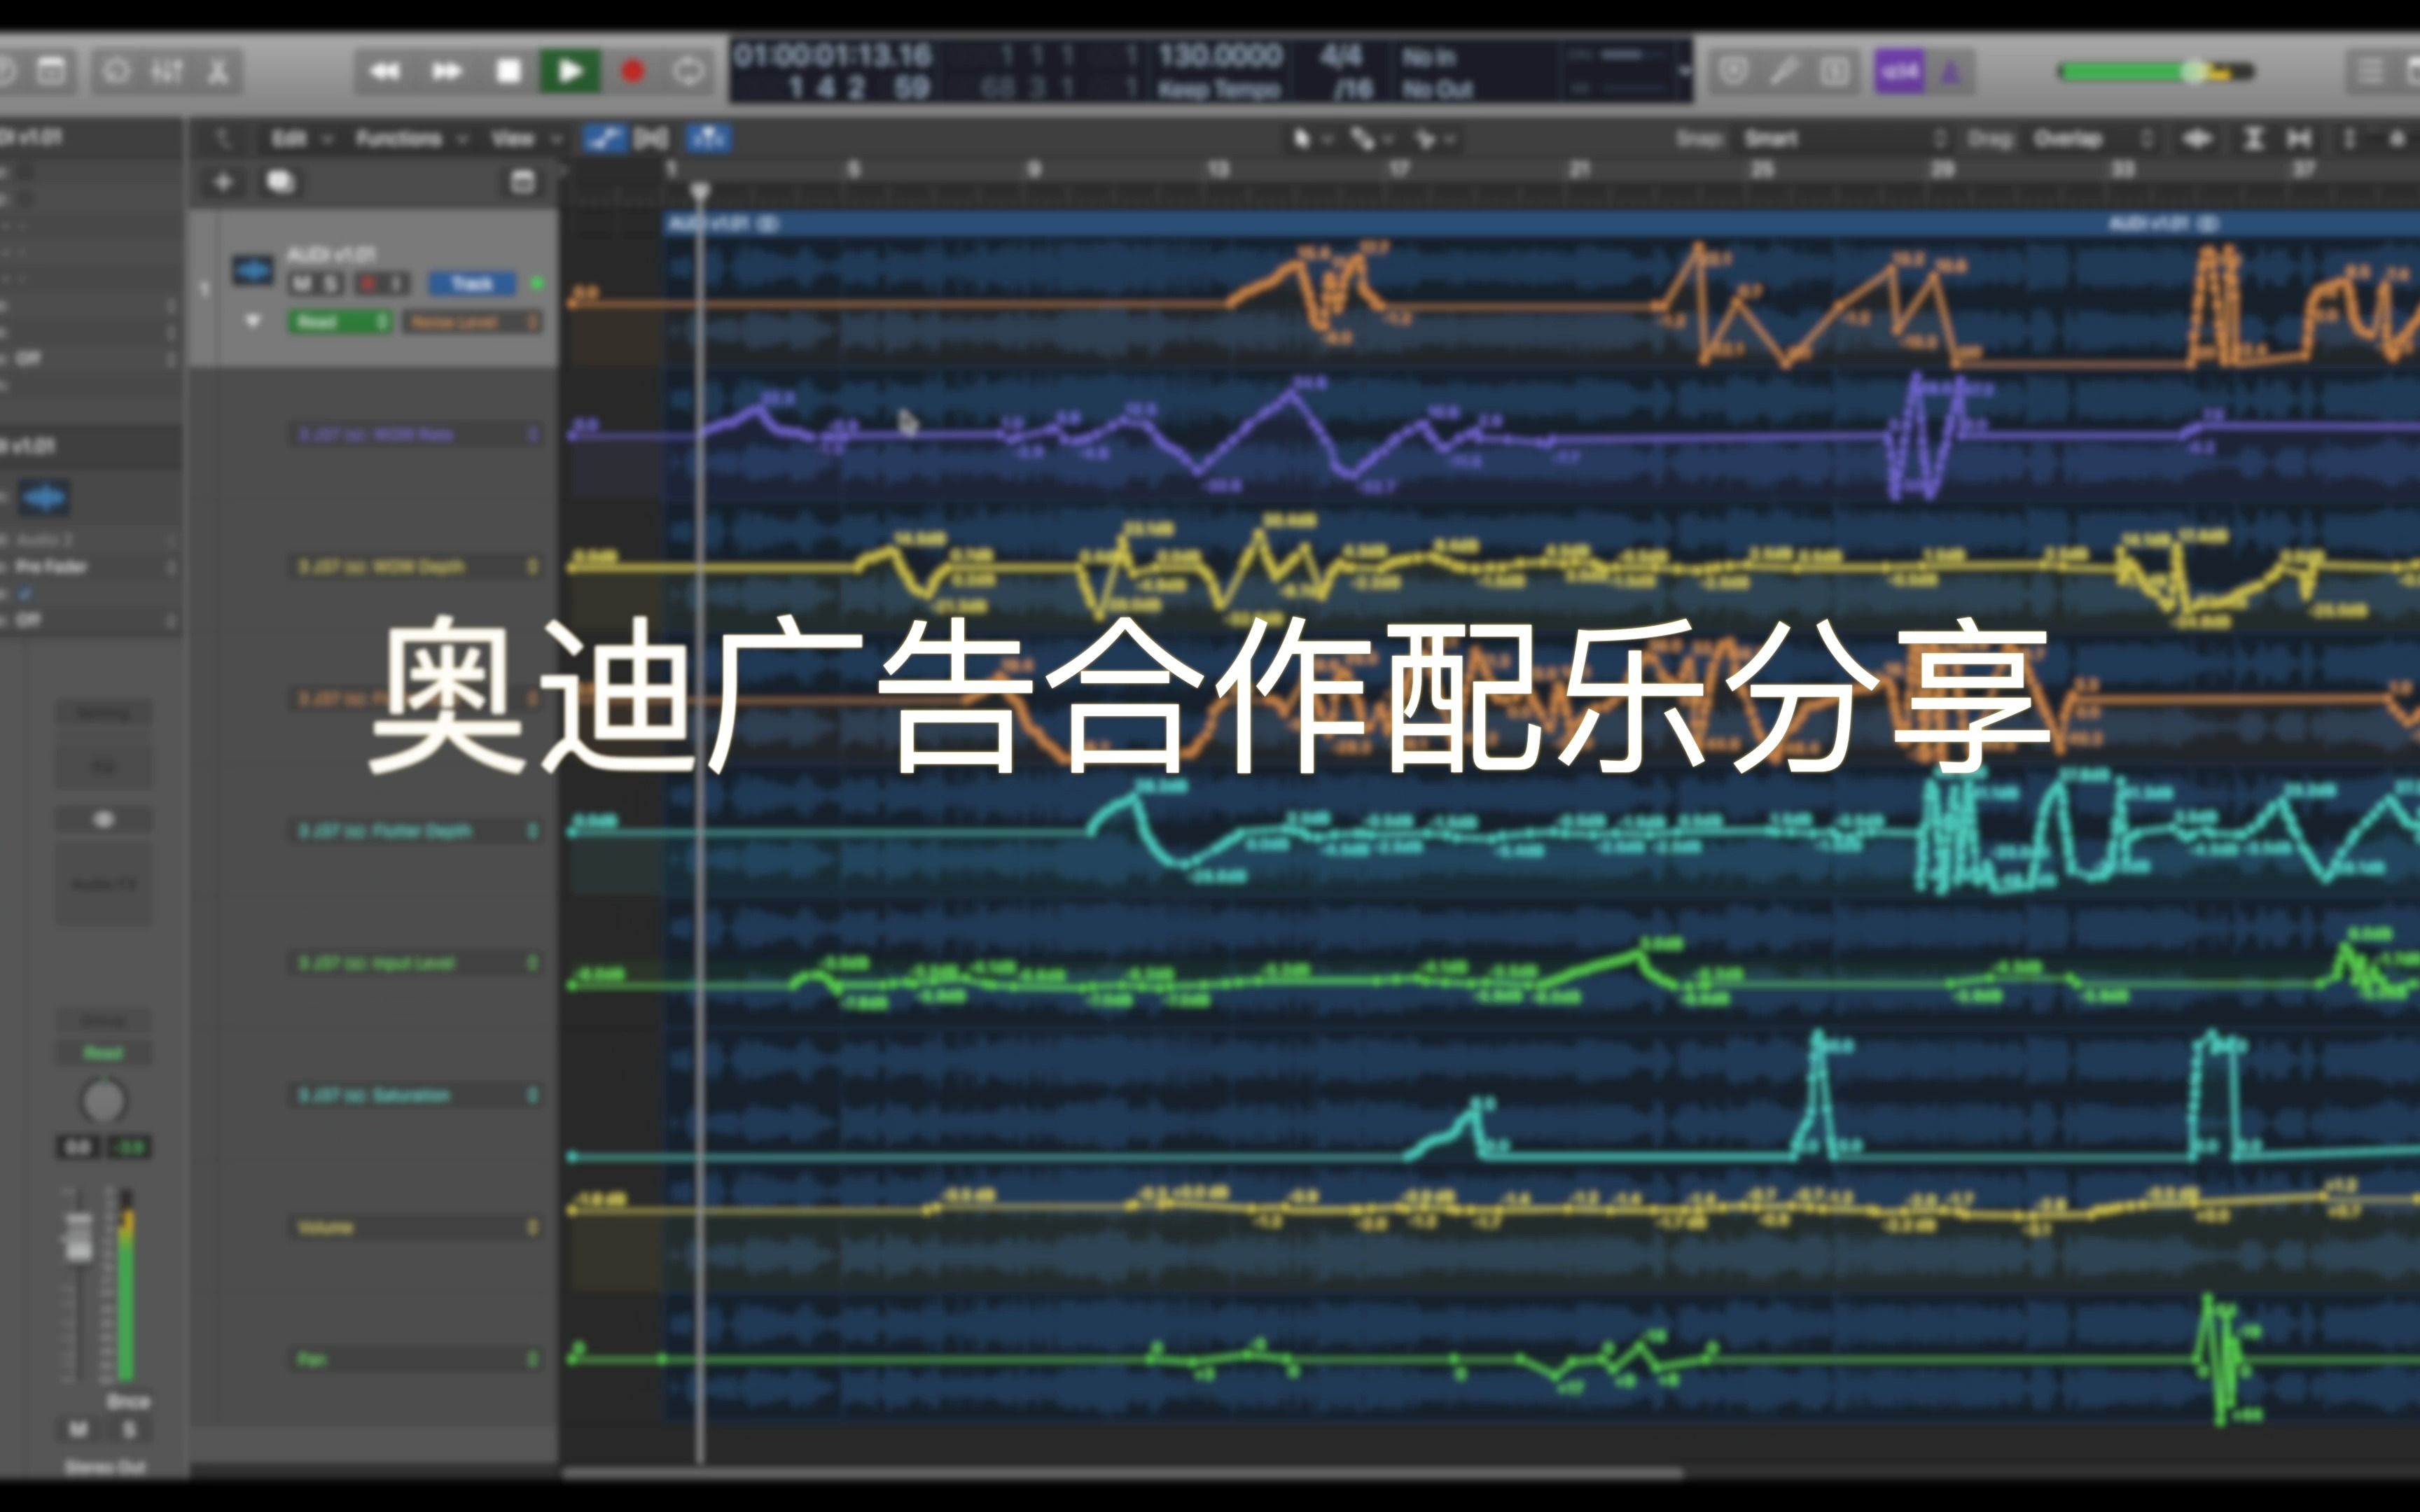This screenshot has height=1512, width=2420.
Task: Click the add track plus button
Action: [223, 182]
